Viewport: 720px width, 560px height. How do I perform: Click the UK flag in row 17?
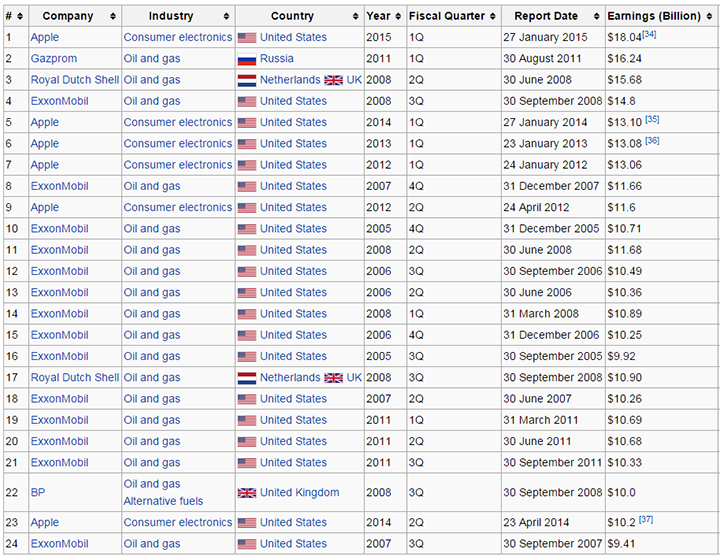(x=333, y=378)
